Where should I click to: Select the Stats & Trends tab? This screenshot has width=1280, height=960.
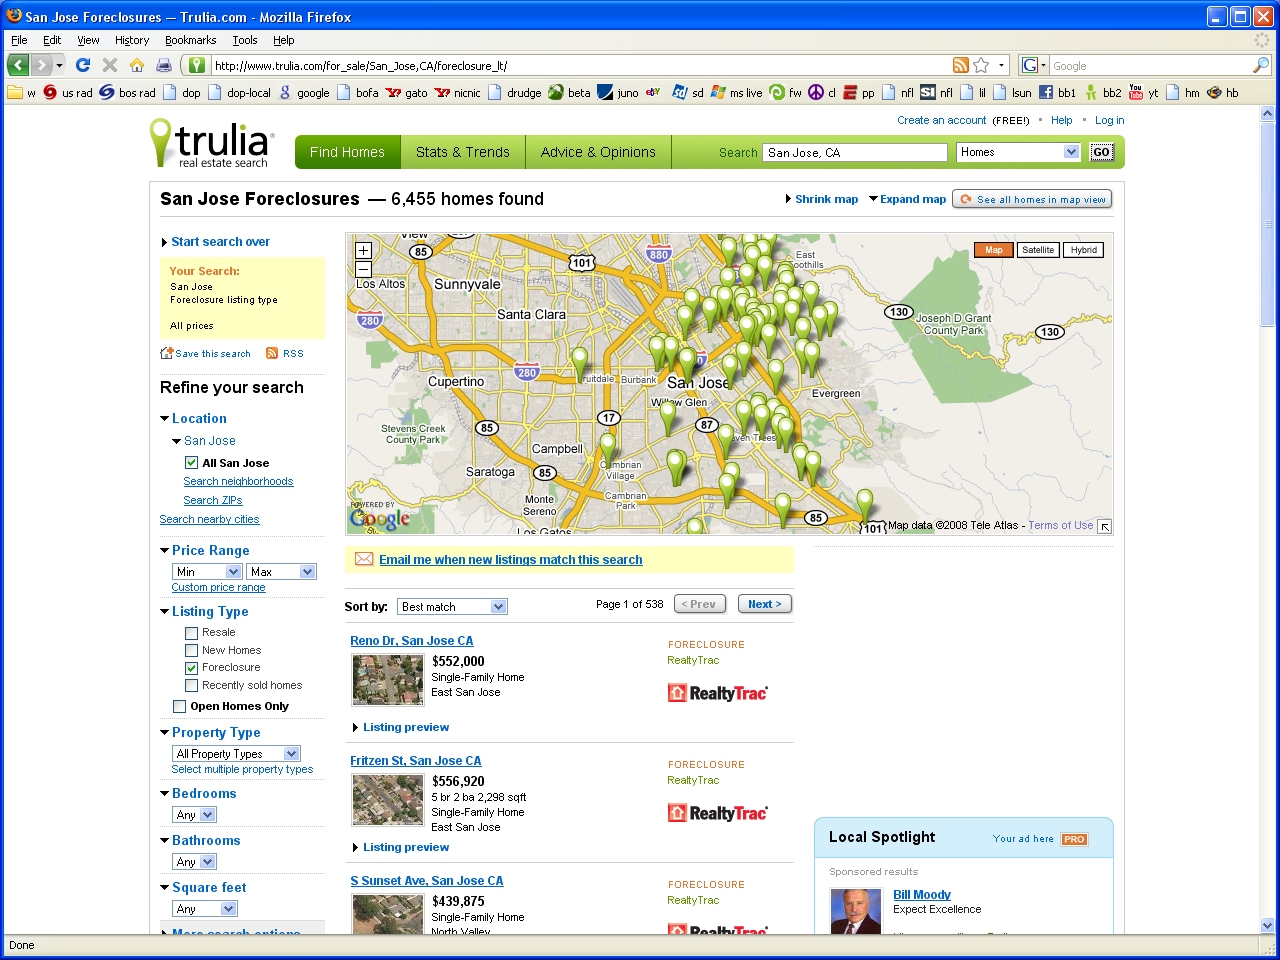tap(463, 152)
